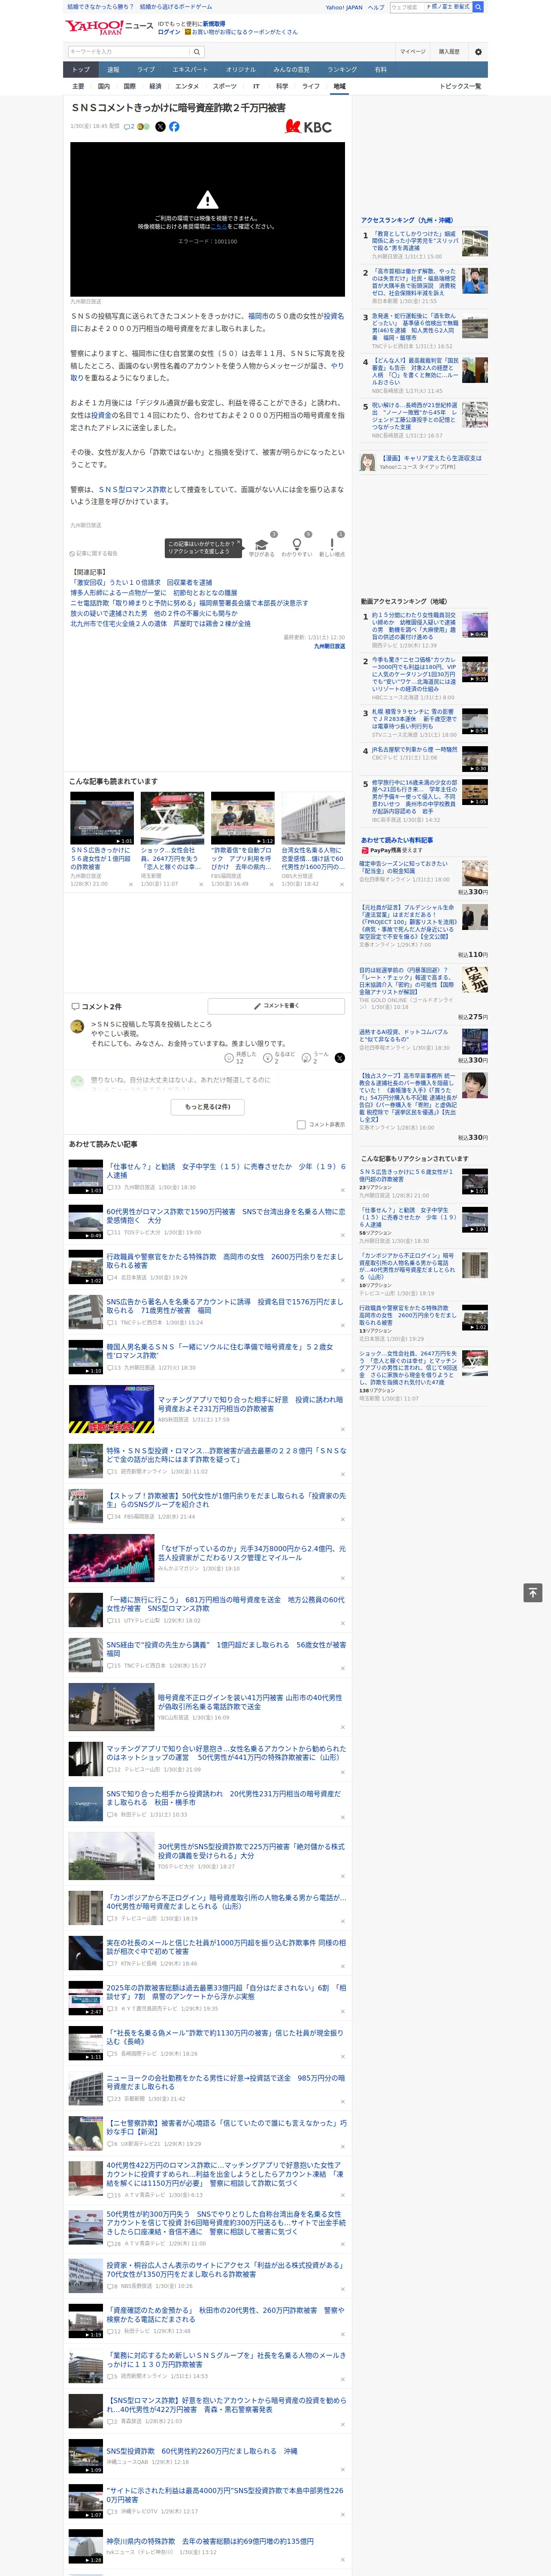This screenshot has width=551, height=2576.
Task: Open the IT category
Action: coord(256,86)
